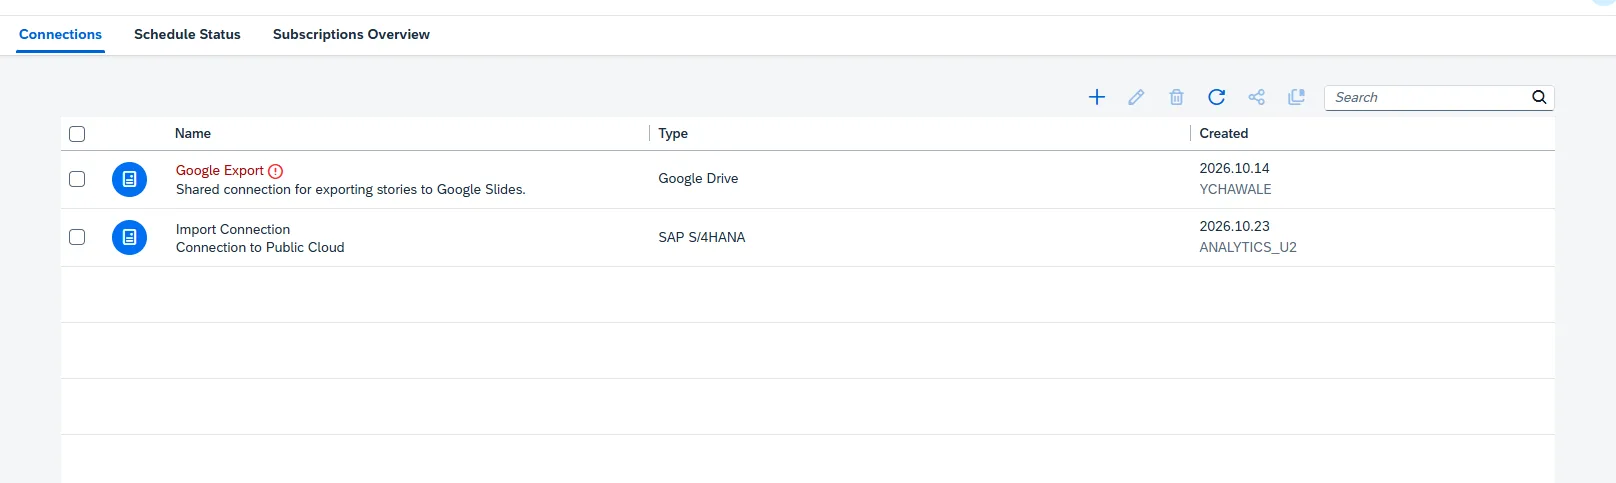Click the YCHAWALE creator name

1235,189
